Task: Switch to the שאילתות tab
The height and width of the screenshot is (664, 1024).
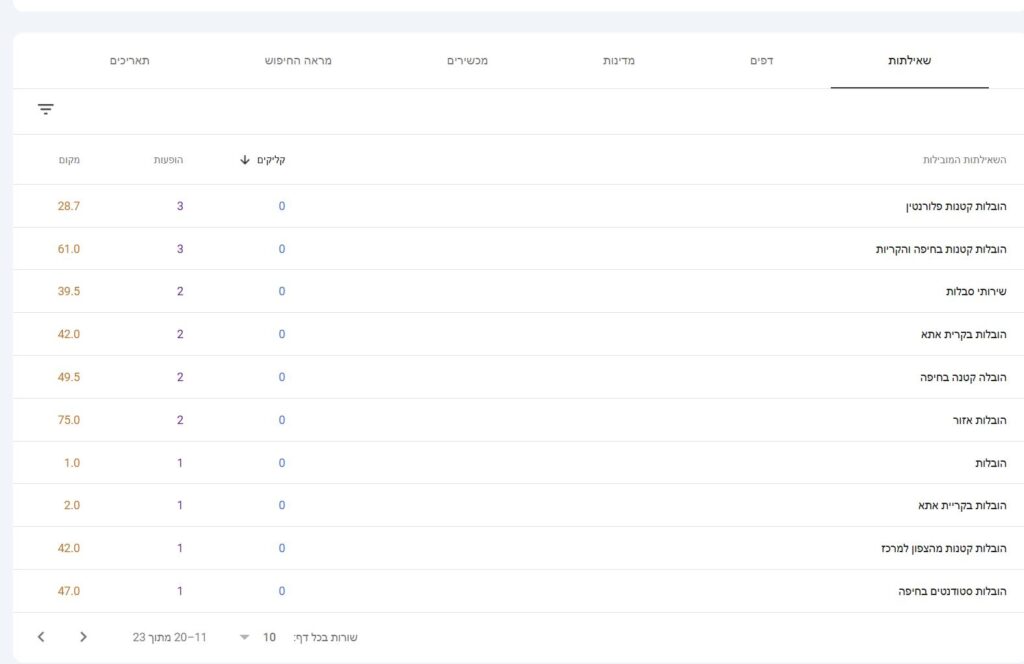Action: coord(909,61)
